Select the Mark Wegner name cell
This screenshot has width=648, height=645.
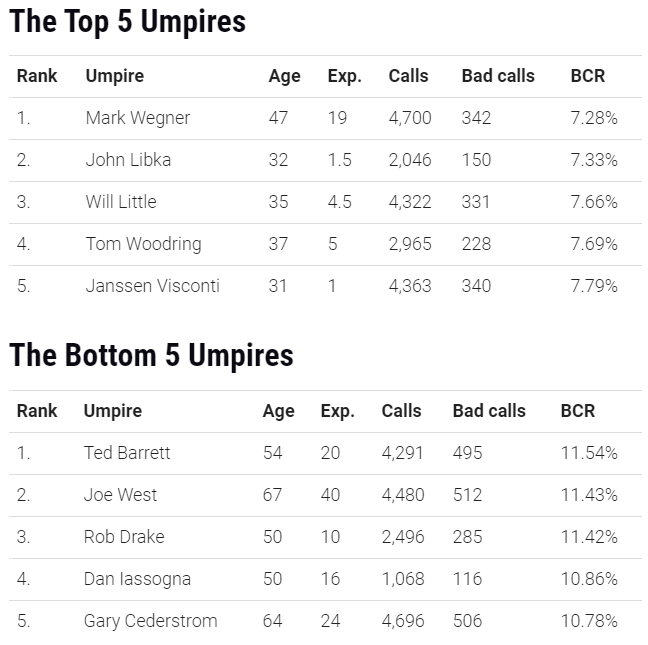pos(138,119)
